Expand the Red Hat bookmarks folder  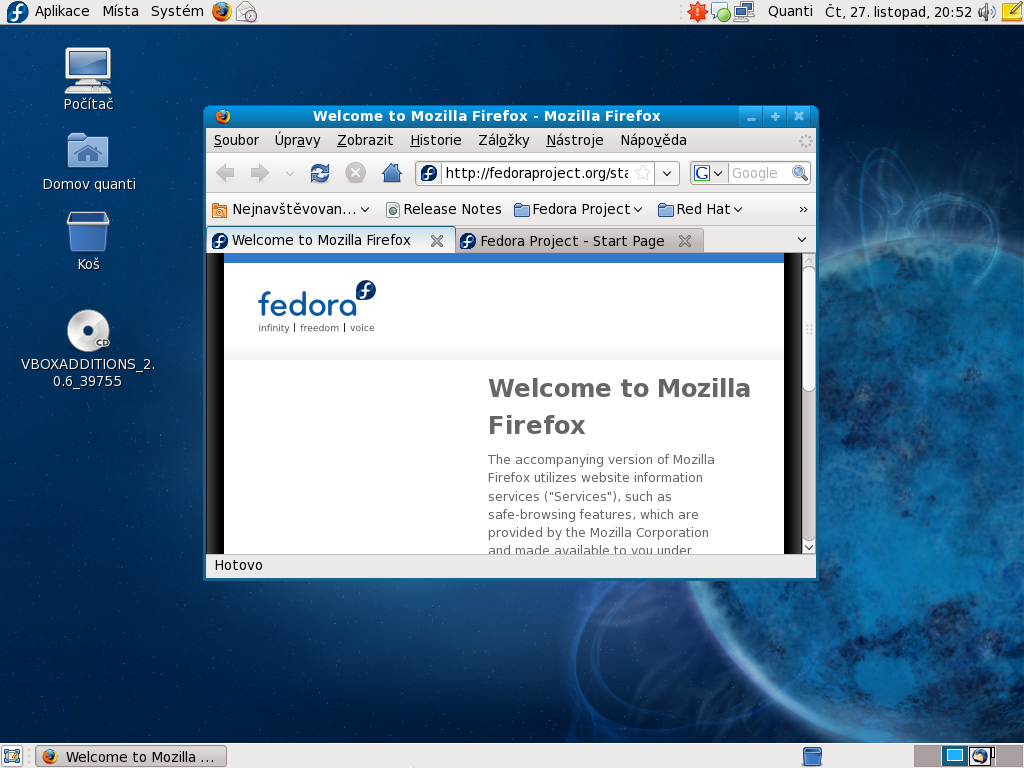pyautogui.click(x=700, y=209)
